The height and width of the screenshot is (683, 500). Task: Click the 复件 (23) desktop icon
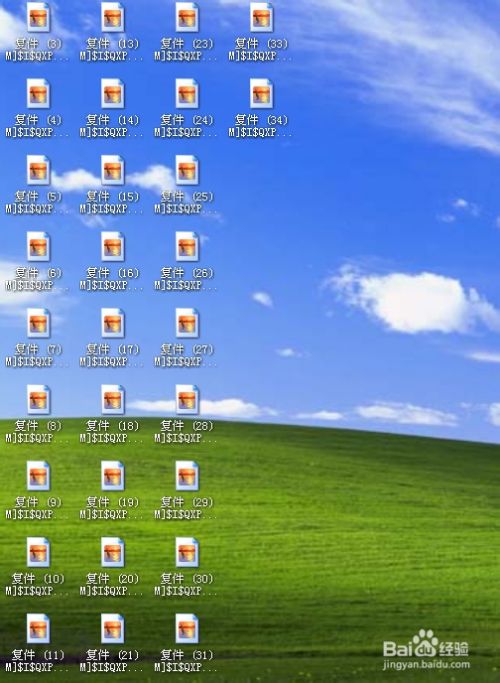187,17
